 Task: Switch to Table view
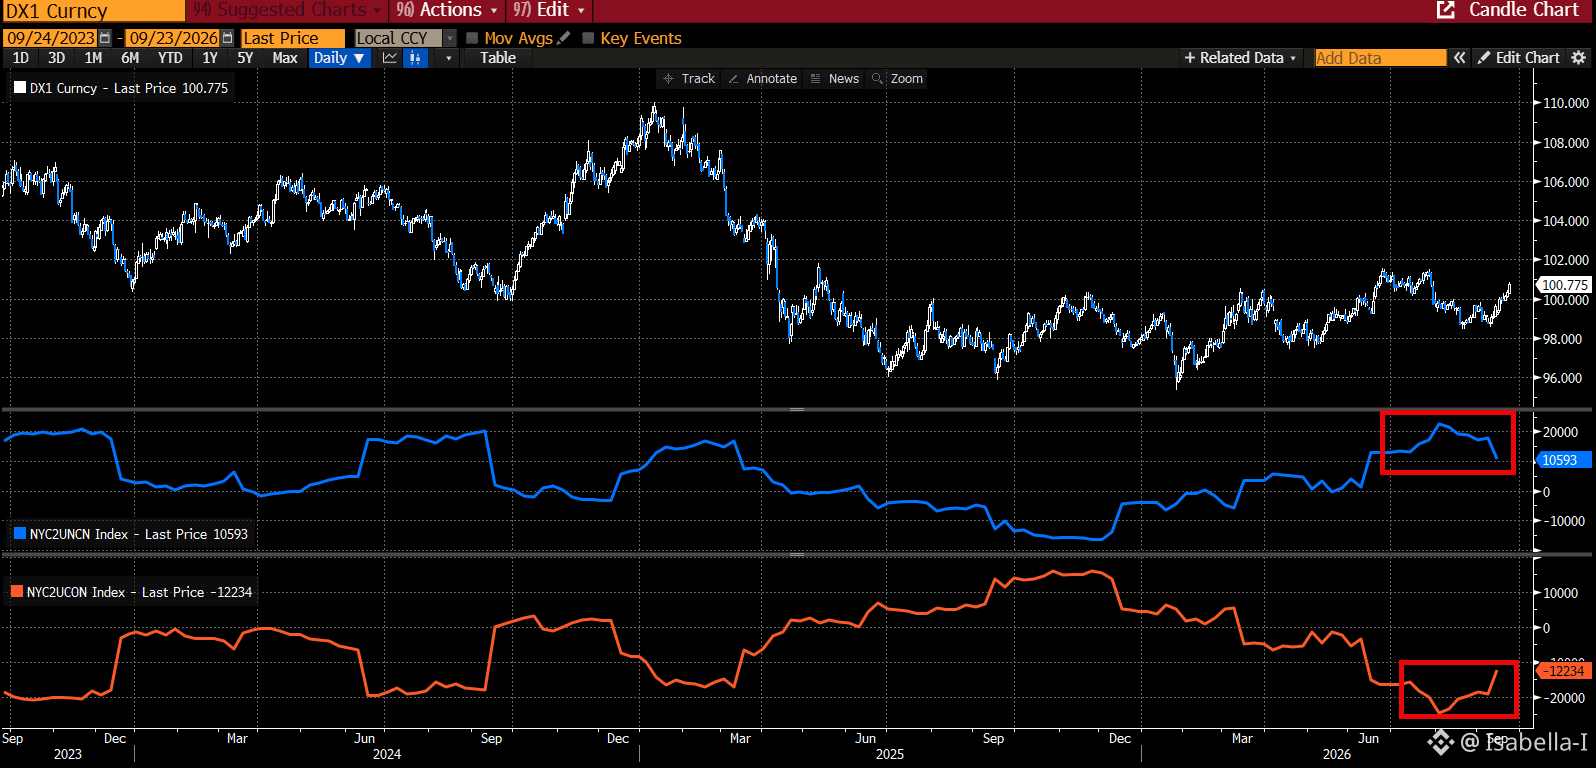coord(498,58)
